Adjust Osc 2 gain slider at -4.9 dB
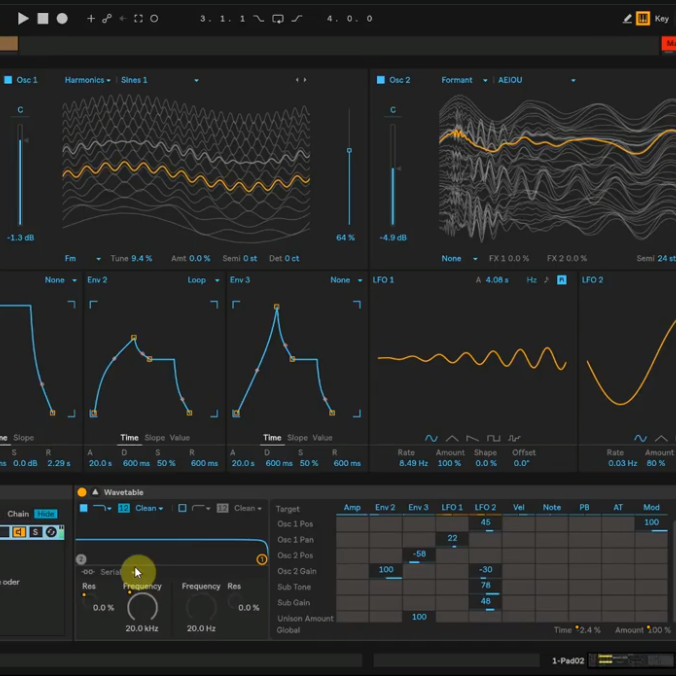This screenshot has width=676, height=676. click(393, 175)
